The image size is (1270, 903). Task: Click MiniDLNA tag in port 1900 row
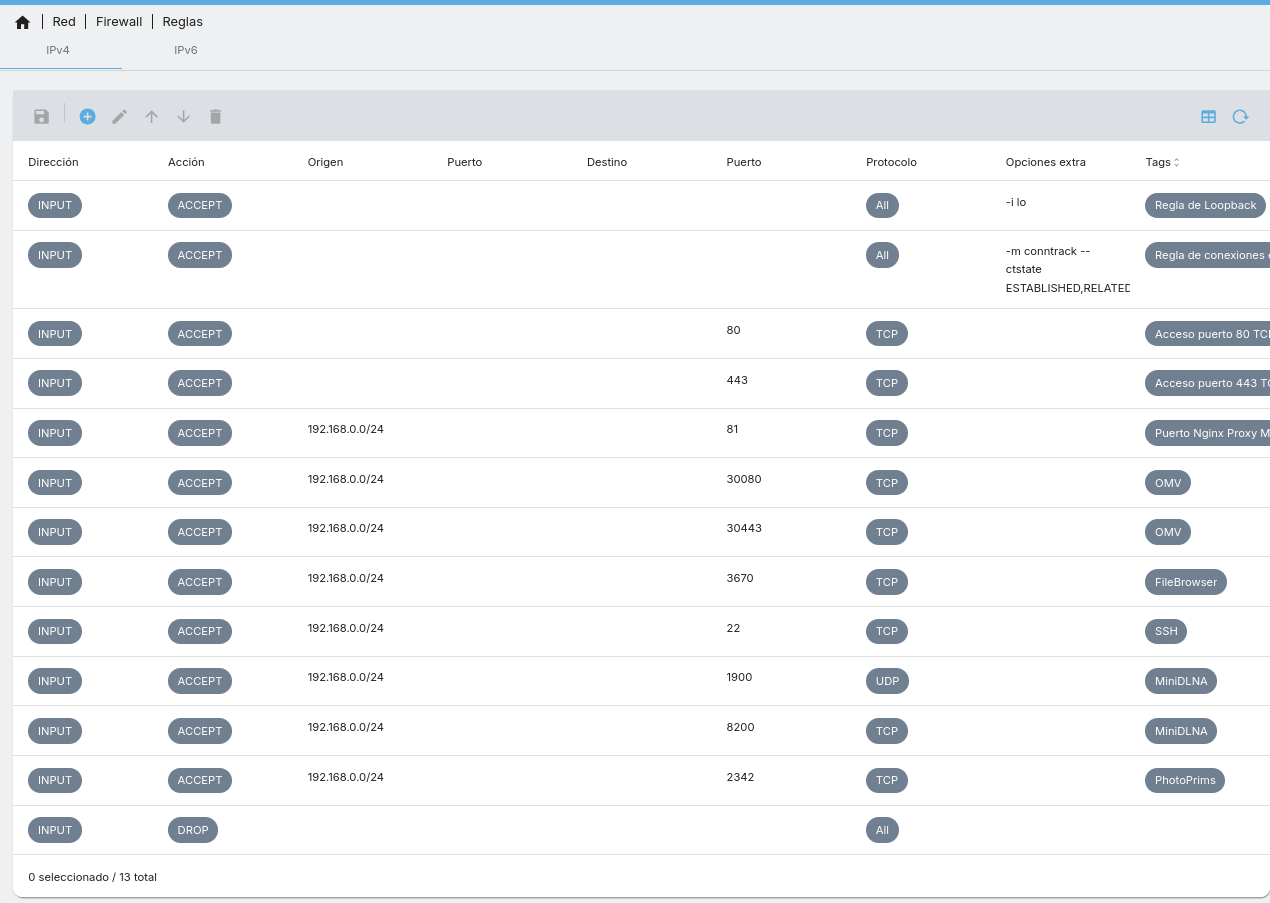pyautogui.click(x=1181, y=681)
